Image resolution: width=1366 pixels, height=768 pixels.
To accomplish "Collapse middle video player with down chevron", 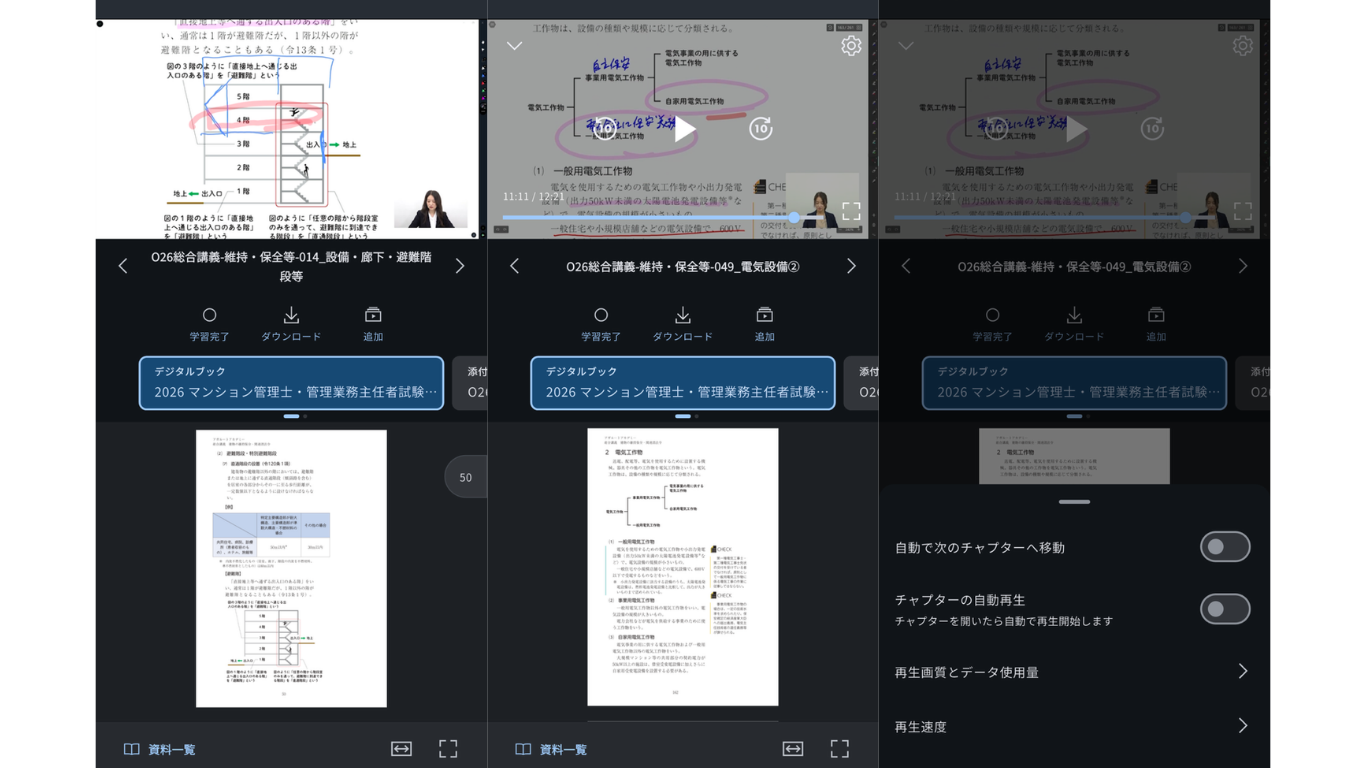I will click(x=514, y=46).
